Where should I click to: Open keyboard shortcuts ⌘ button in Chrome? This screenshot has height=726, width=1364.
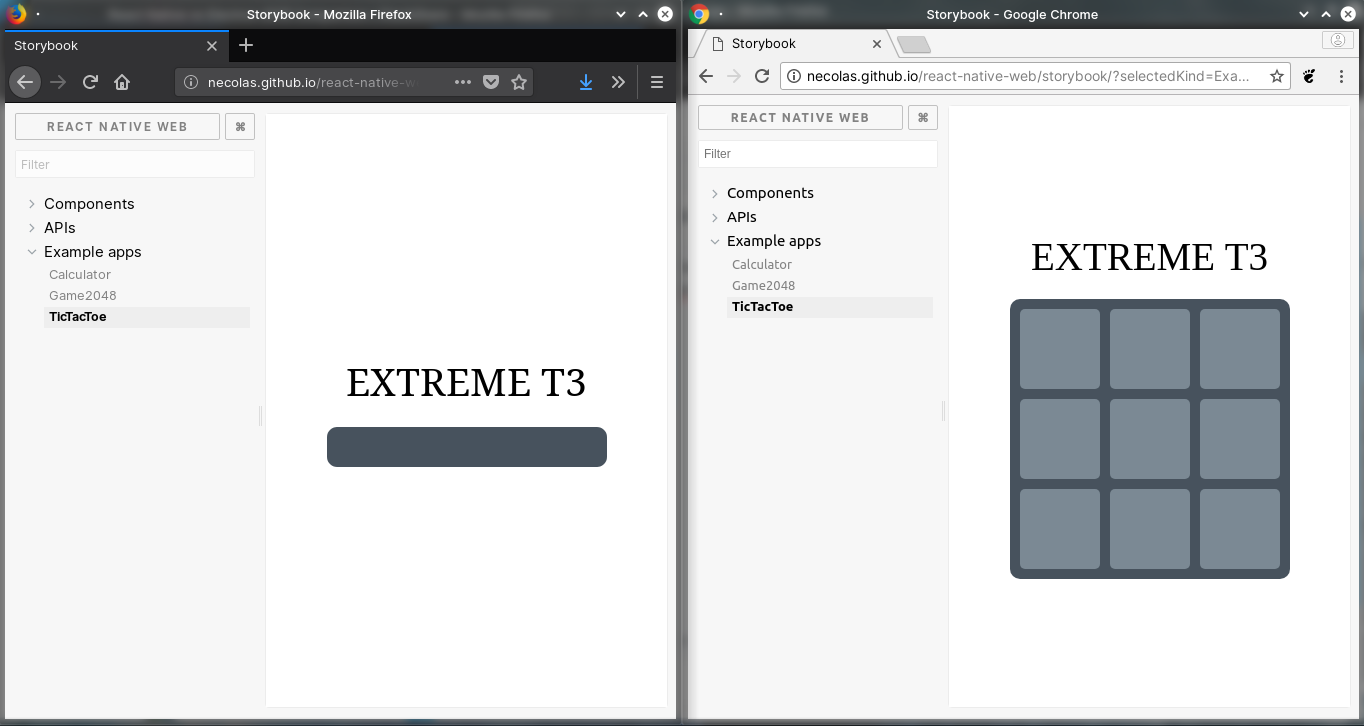pos(923,118)
